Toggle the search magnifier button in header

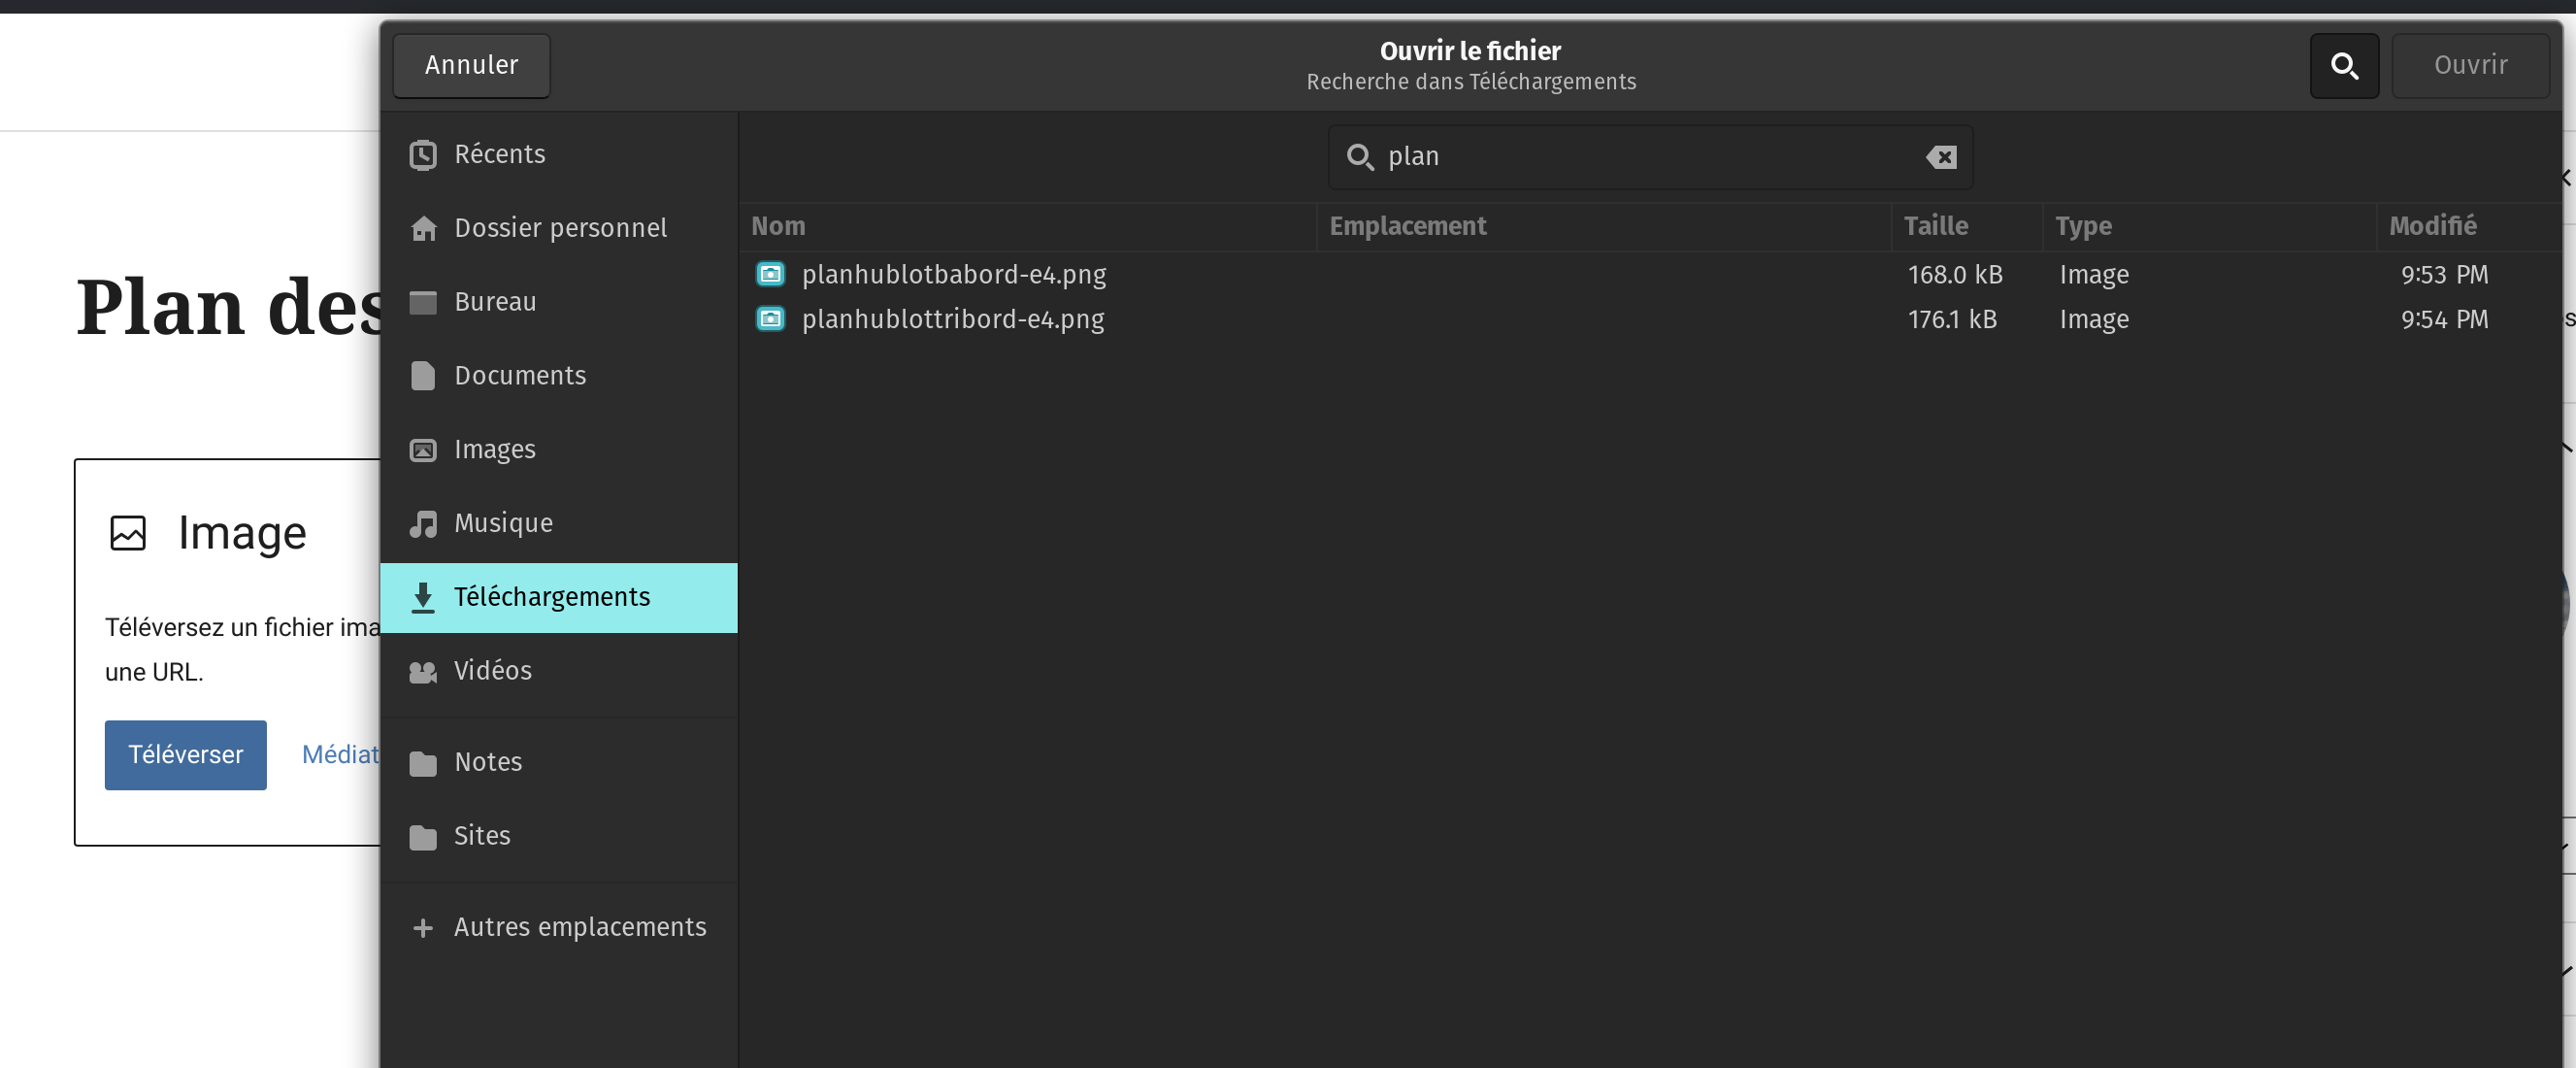(x=2344, y=66)
